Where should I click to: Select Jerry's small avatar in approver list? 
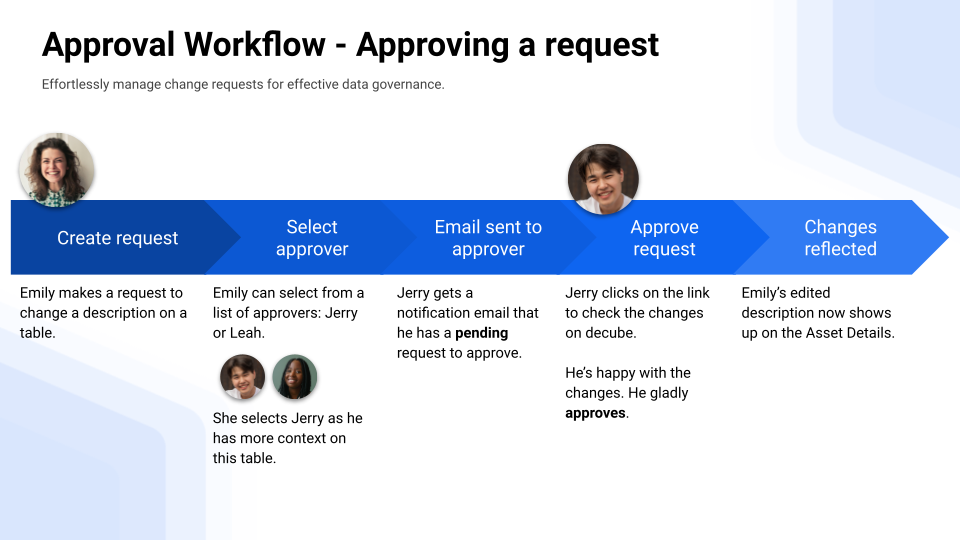tap(242, 377)
